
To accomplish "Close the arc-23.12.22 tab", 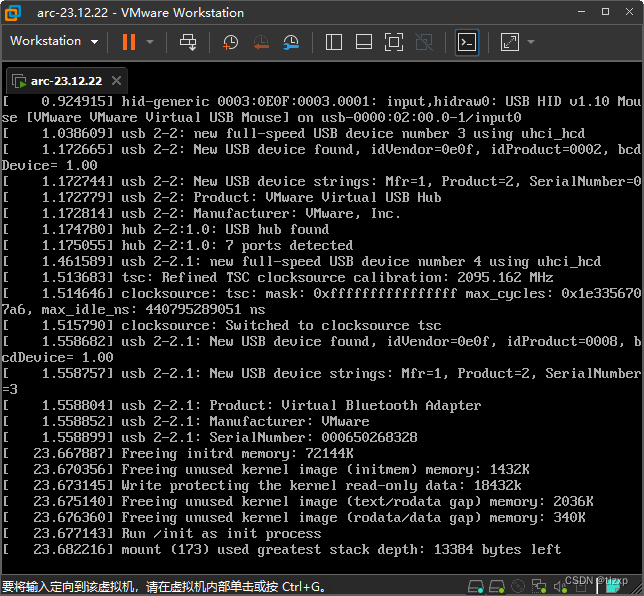I will point(117,81).
